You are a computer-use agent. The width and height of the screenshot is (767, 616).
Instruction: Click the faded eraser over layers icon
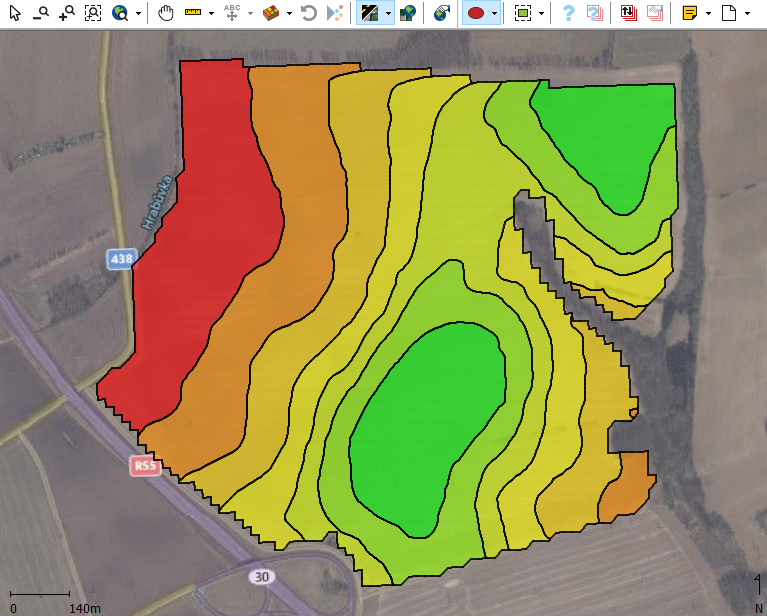tap(655, 13)
